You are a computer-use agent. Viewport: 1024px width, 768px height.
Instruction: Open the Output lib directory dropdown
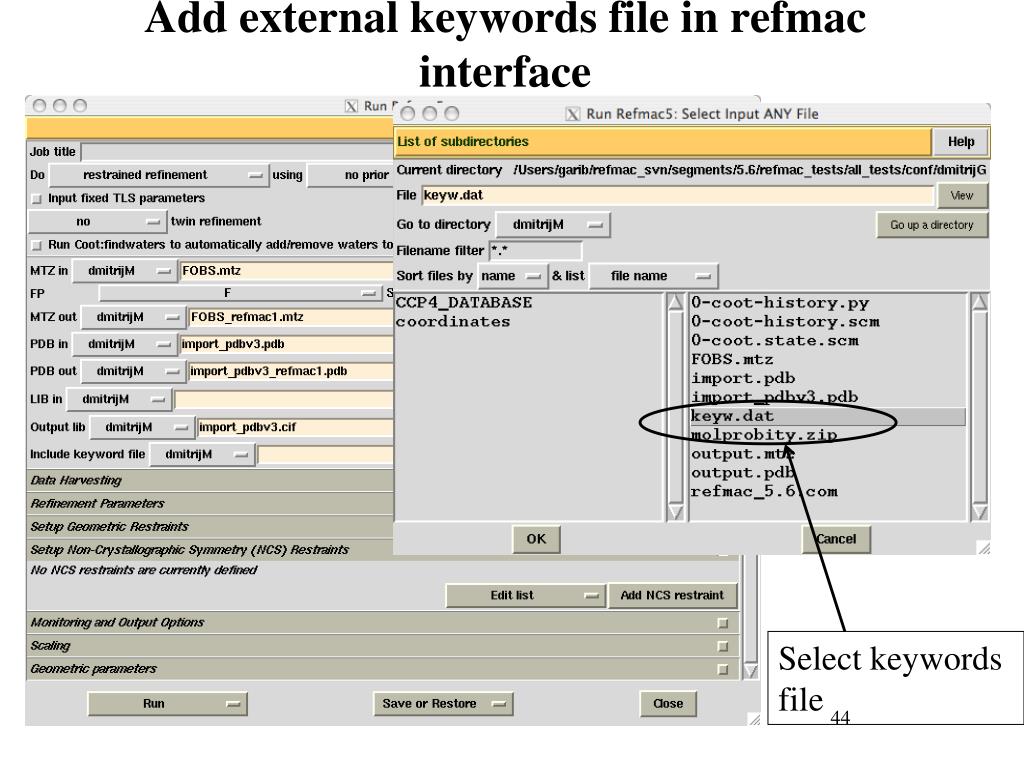pos(141,427)
